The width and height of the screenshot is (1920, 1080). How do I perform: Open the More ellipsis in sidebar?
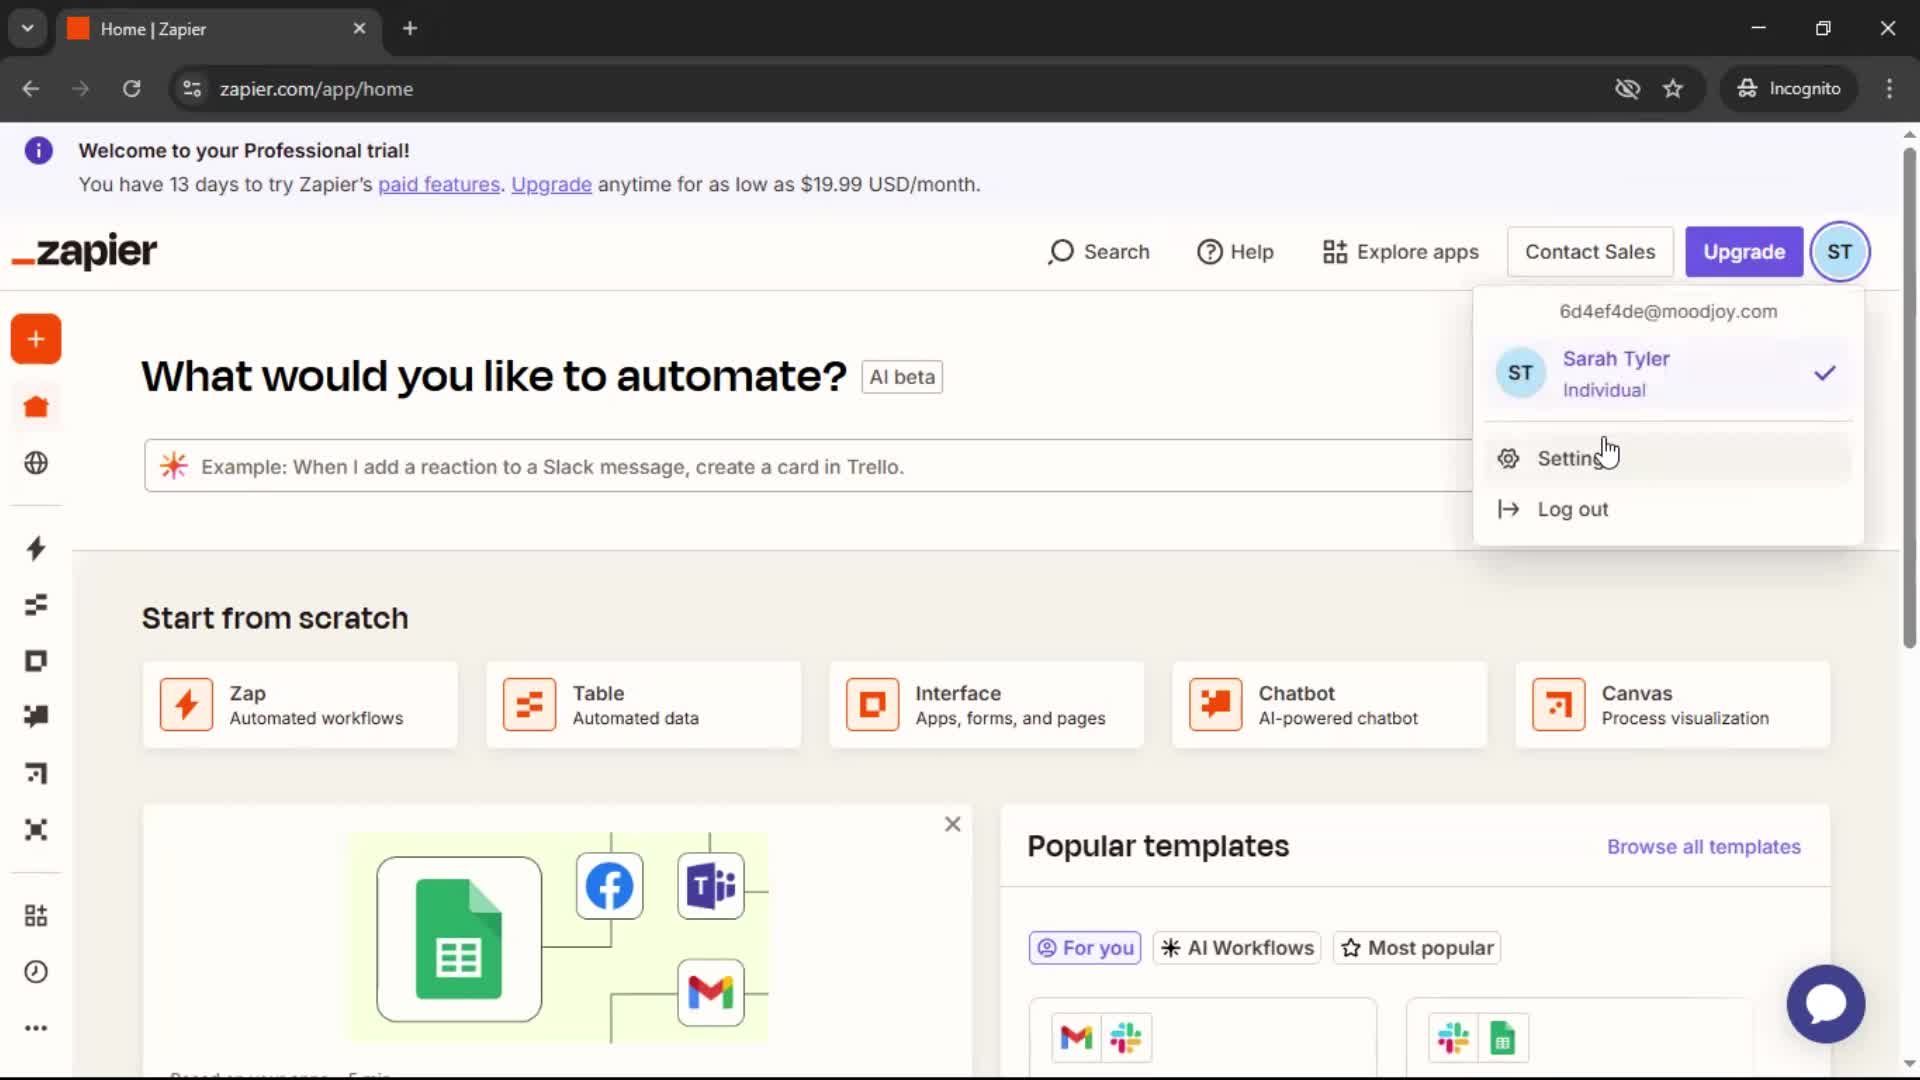36,1028
